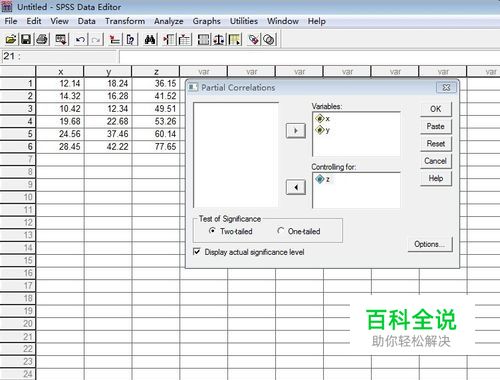Viewport: 500px width, 380px height.
Task: Click the Go to Chart toolbar icon
Action: (x=115, y=40)
